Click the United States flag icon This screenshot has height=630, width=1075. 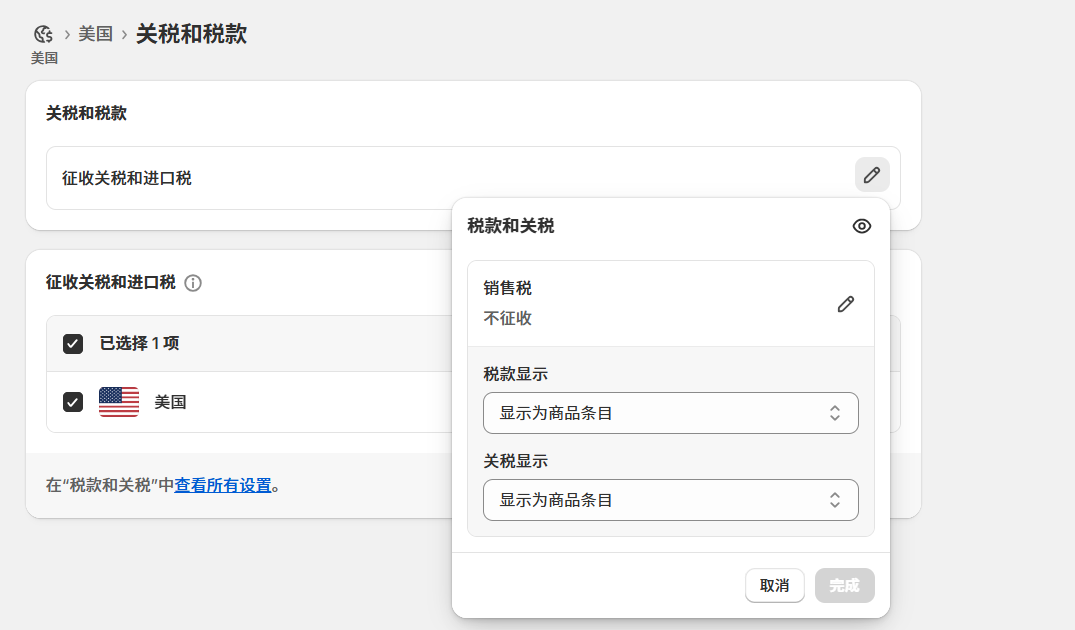tap(117, 402)
